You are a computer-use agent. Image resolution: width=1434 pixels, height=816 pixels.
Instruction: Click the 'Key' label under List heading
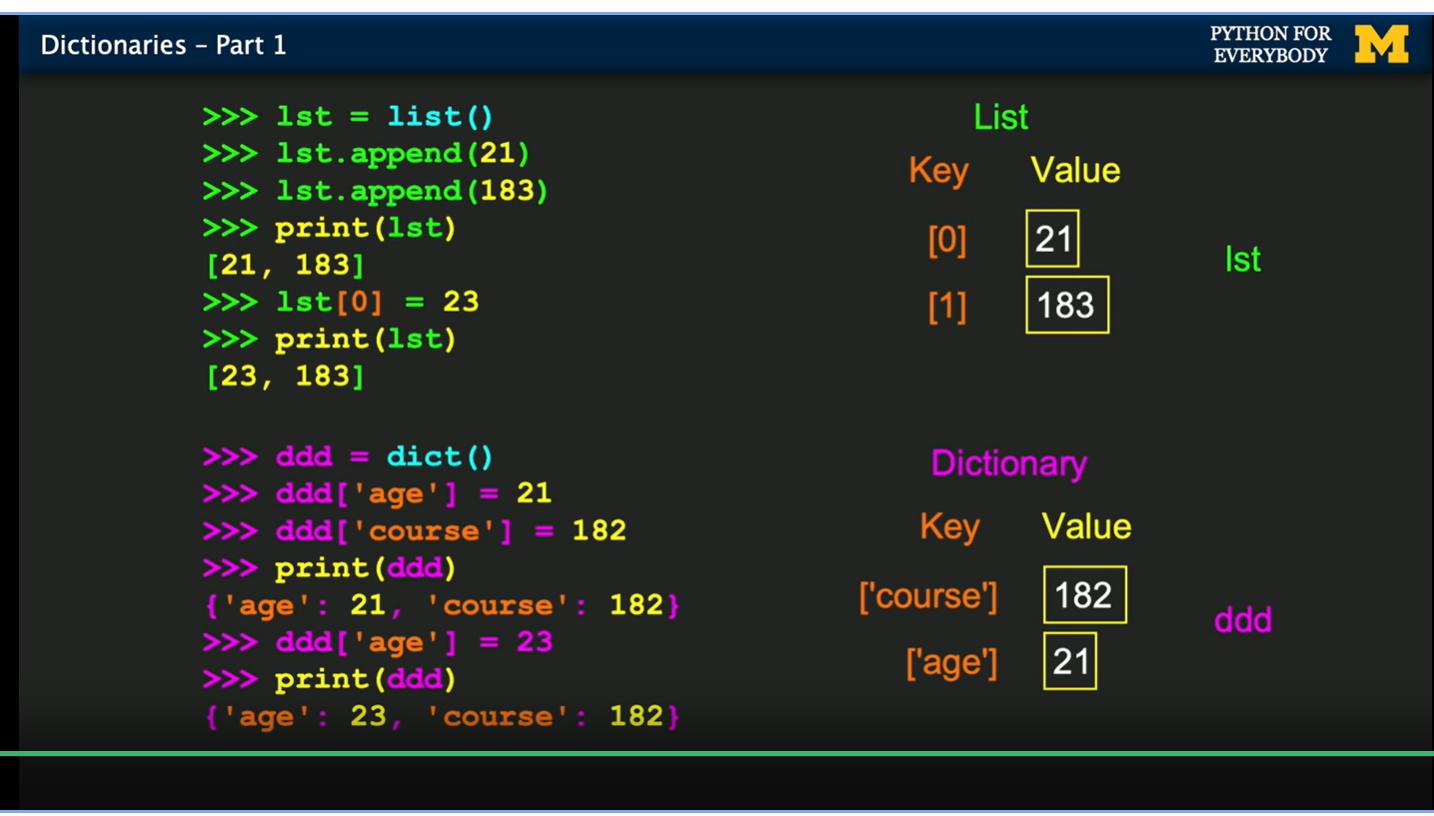(x=938, y=171)
